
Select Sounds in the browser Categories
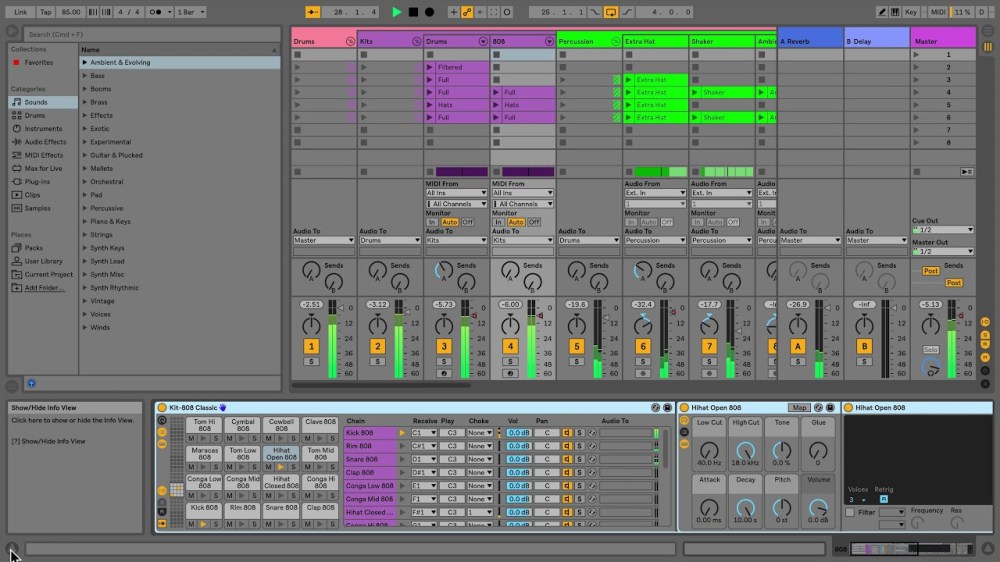coord(36,102)
